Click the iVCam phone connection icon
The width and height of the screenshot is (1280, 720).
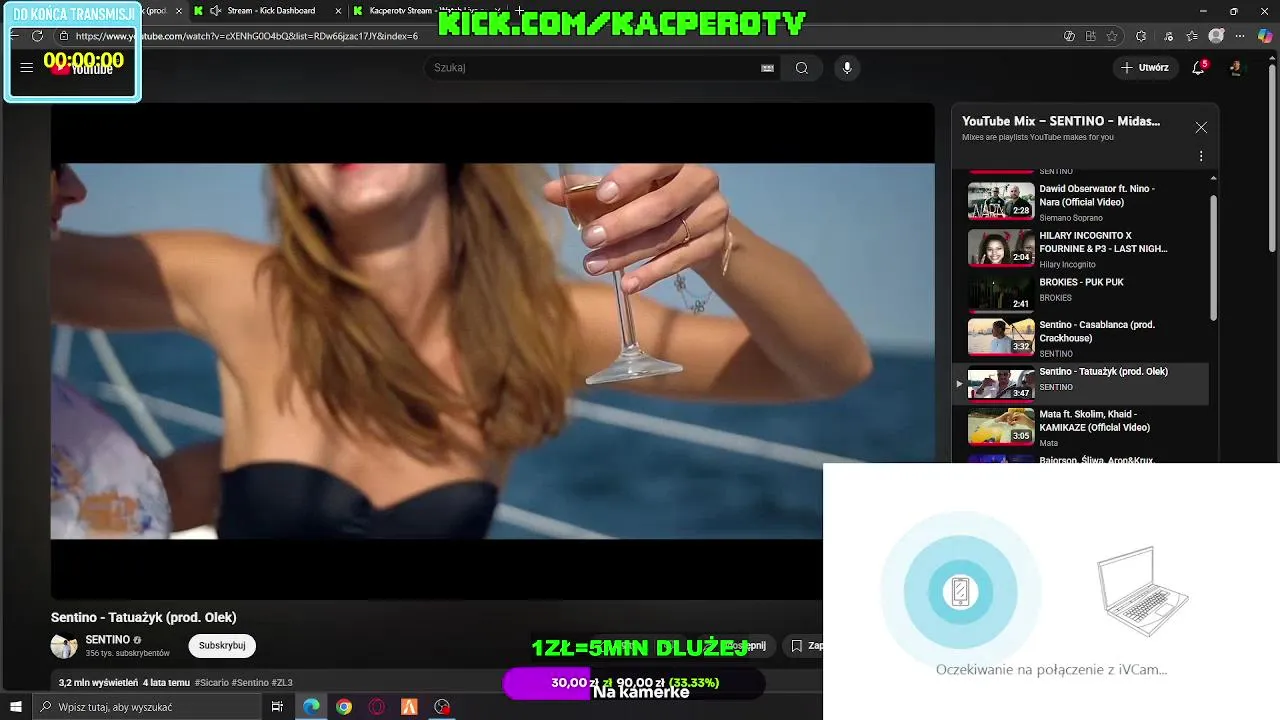tap(960, 592)
